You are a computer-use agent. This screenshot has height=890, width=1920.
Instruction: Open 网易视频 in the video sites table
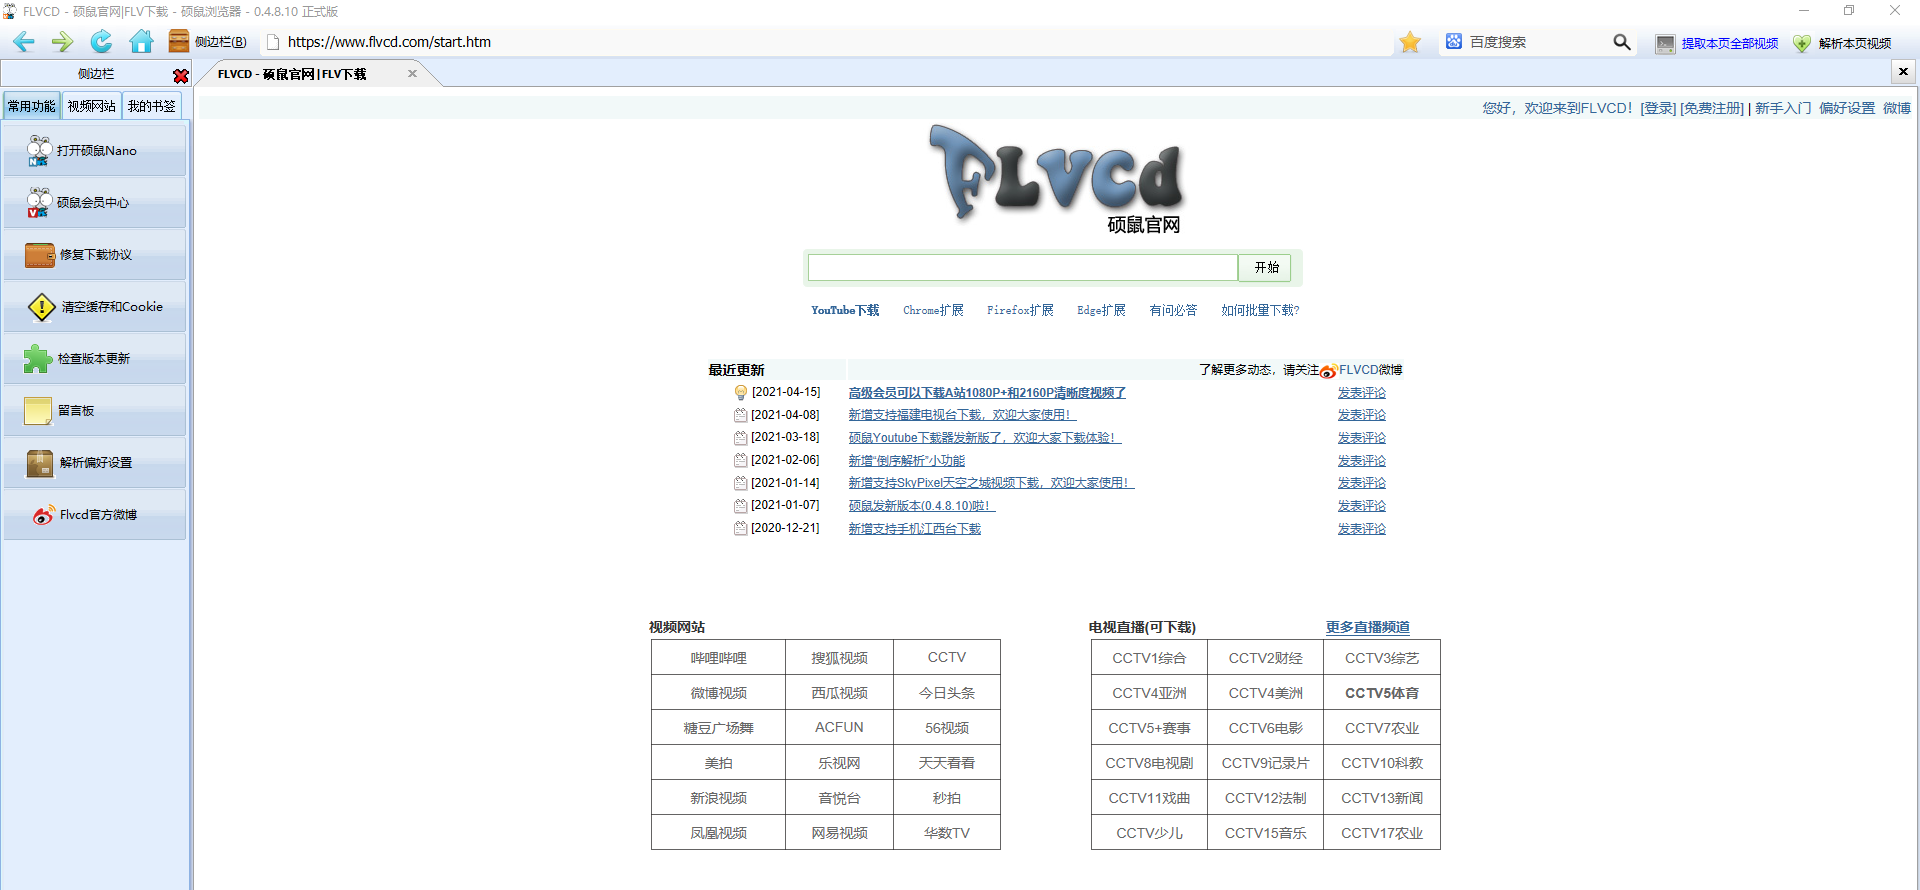[x=839, y=833]
